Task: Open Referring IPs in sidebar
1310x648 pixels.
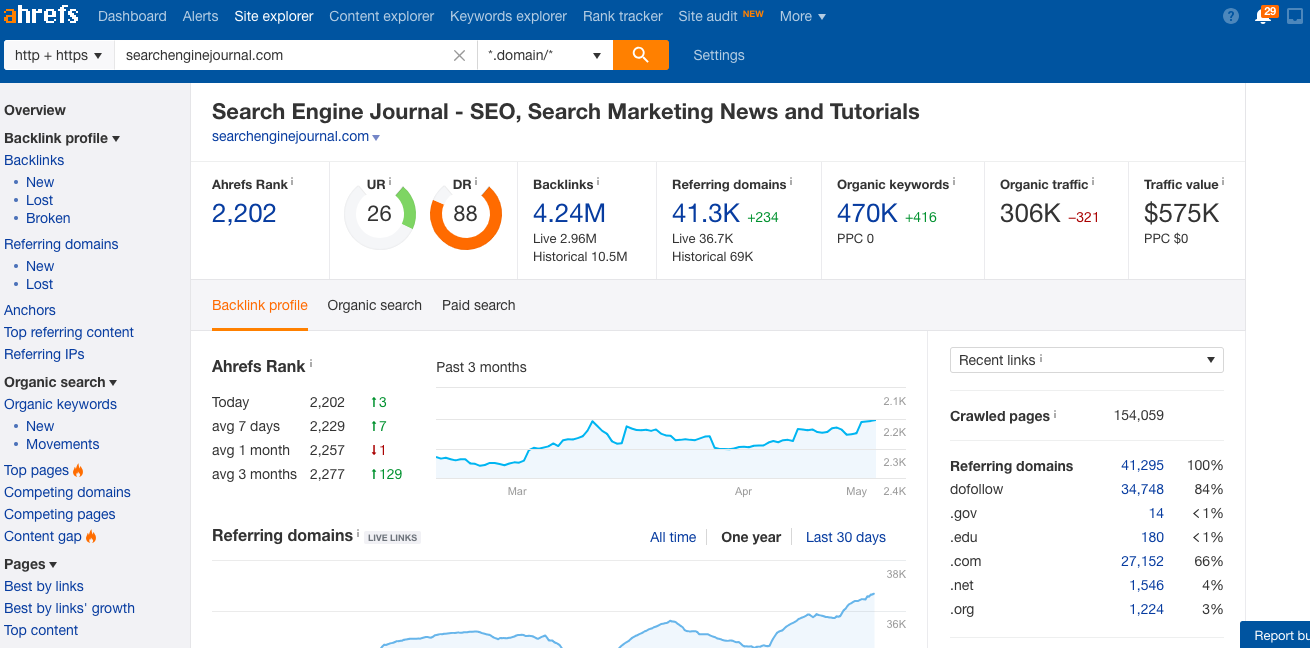Action: [44, 354]
